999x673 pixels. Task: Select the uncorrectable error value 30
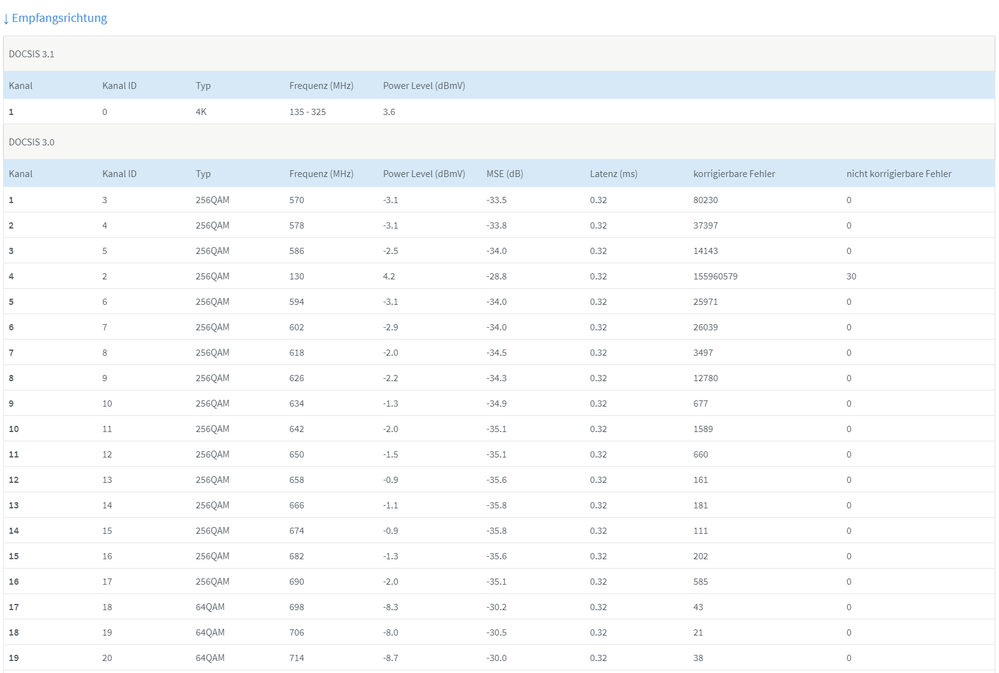tap(851, 277)
